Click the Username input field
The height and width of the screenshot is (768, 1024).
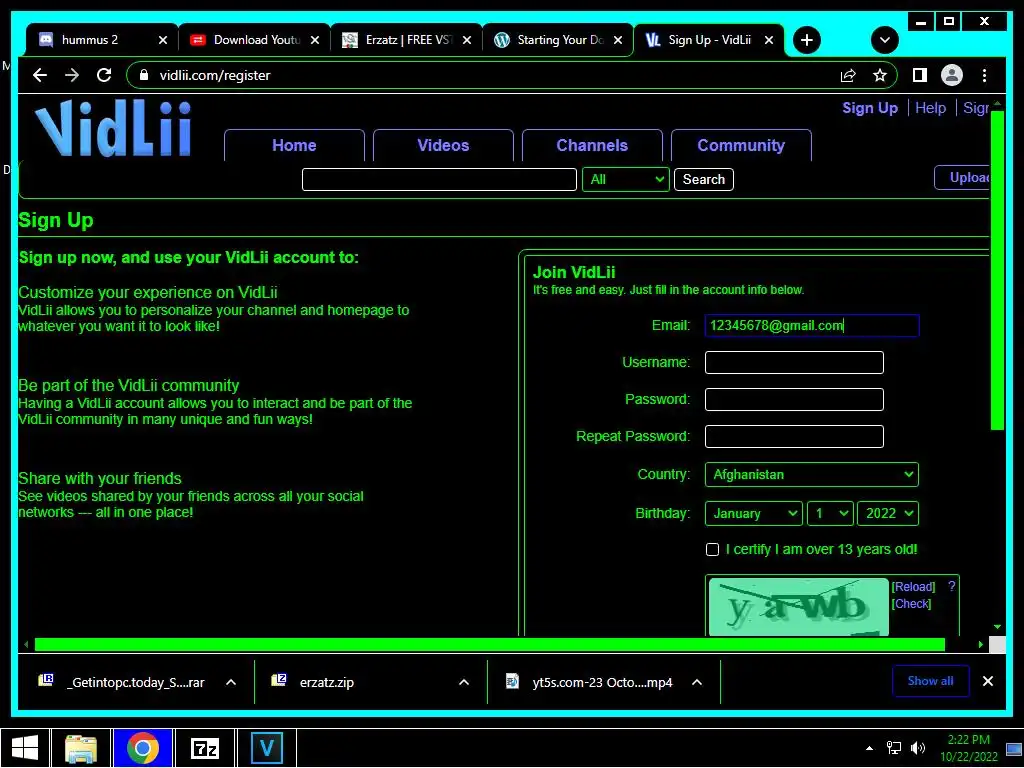794,362
